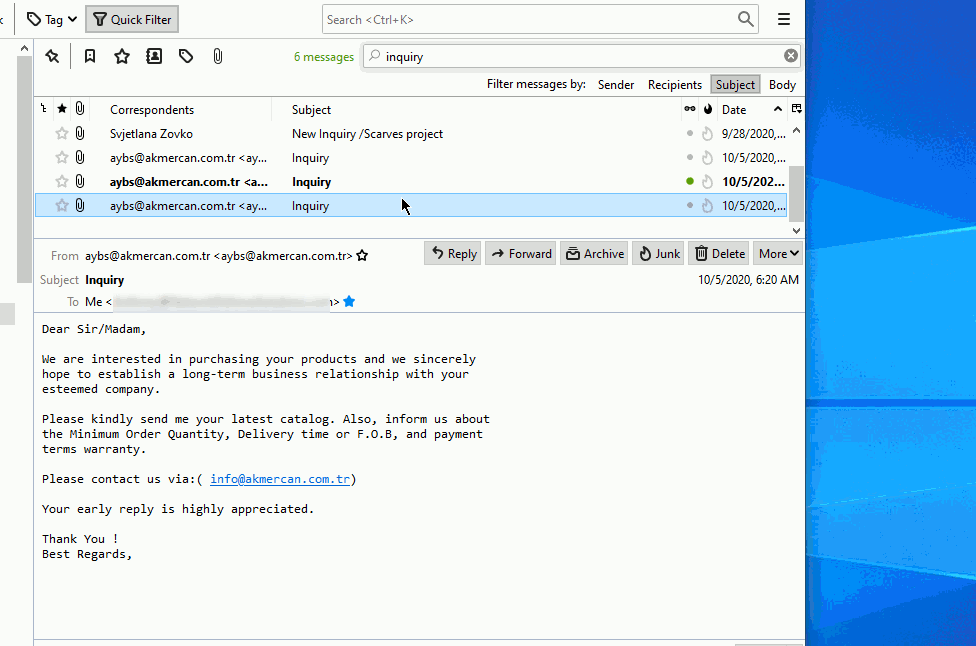Viewport: 976px width, 646px height.
Task: Follow the info@akmercan.com.tr link
Action: pos(279,479)
